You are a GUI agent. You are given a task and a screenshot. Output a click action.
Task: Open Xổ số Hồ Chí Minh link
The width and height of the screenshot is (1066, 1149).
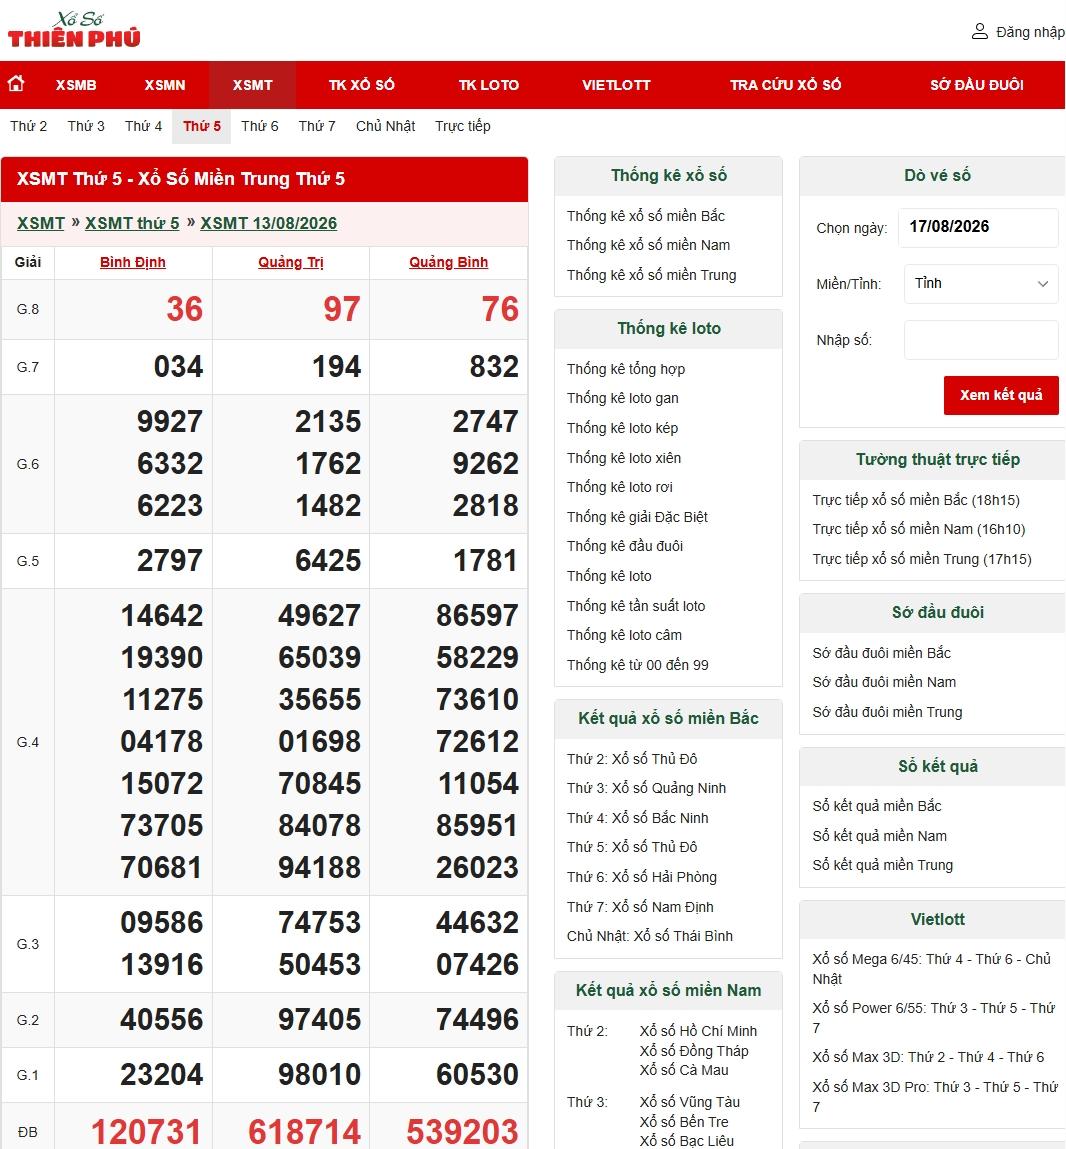point(698,1031)
